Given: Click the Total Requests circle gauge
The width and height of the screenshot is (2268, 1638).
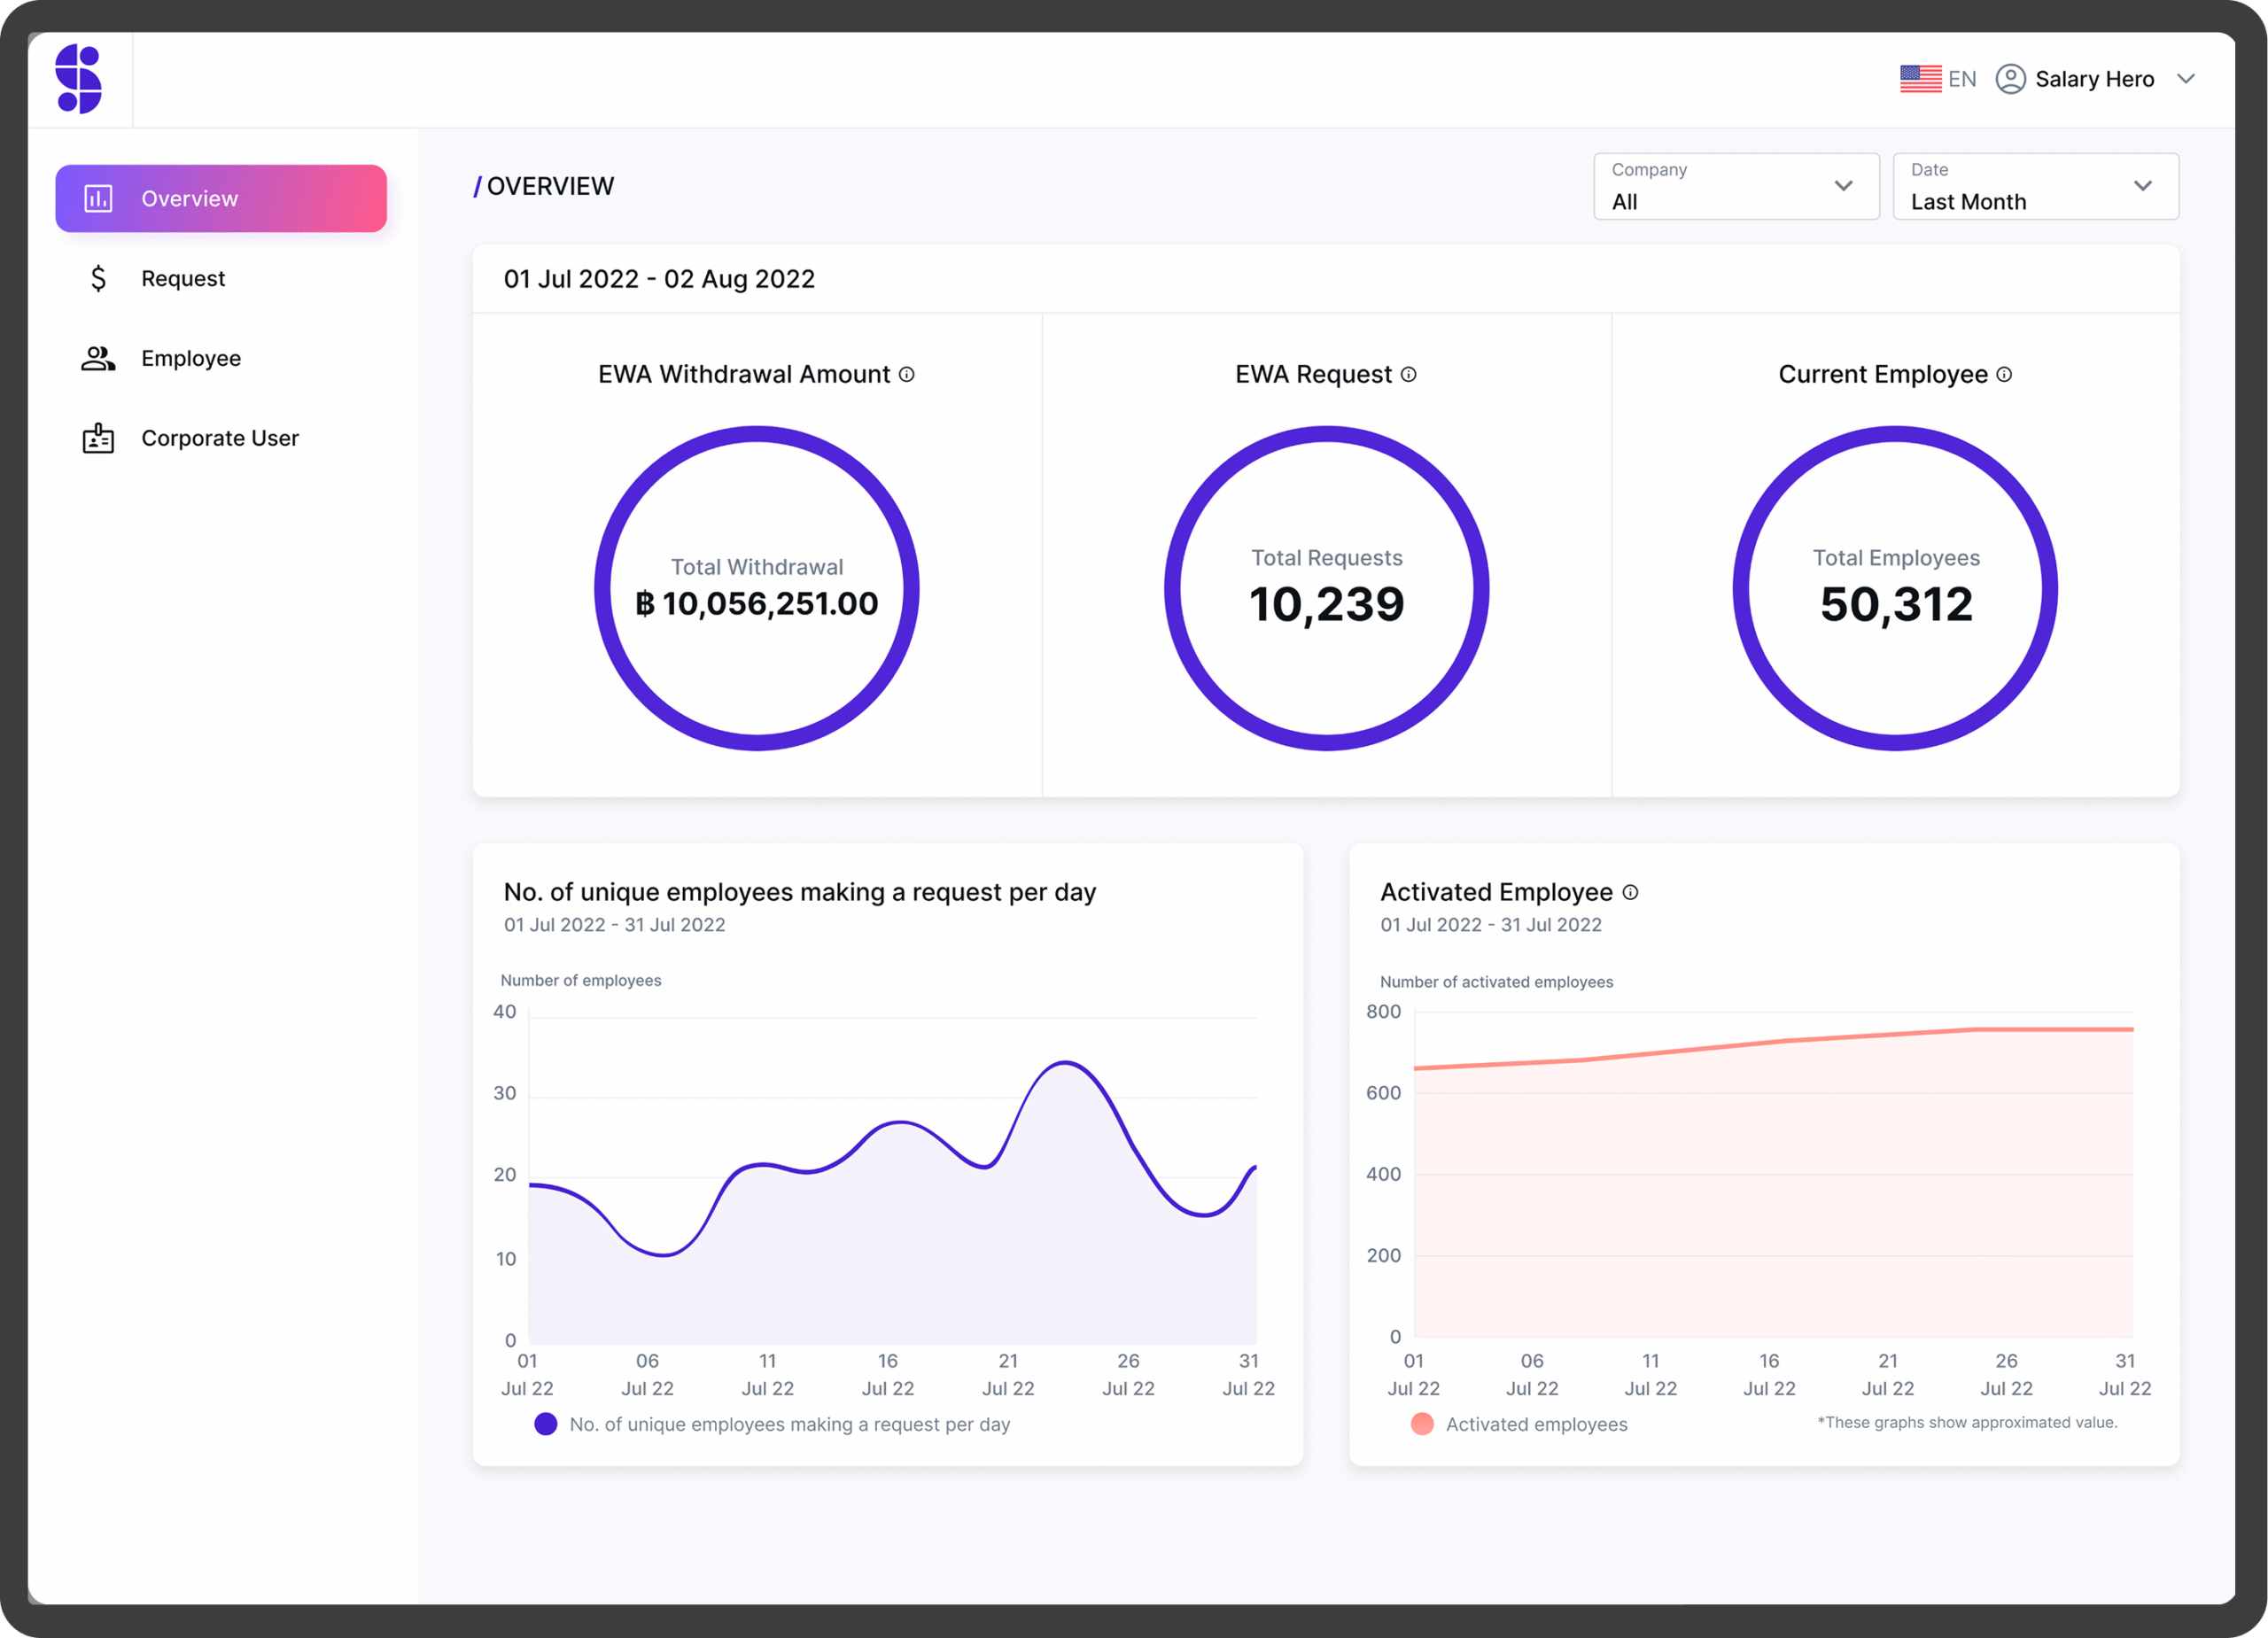Looking at the screenshot, I should [x=1326, y=588].
